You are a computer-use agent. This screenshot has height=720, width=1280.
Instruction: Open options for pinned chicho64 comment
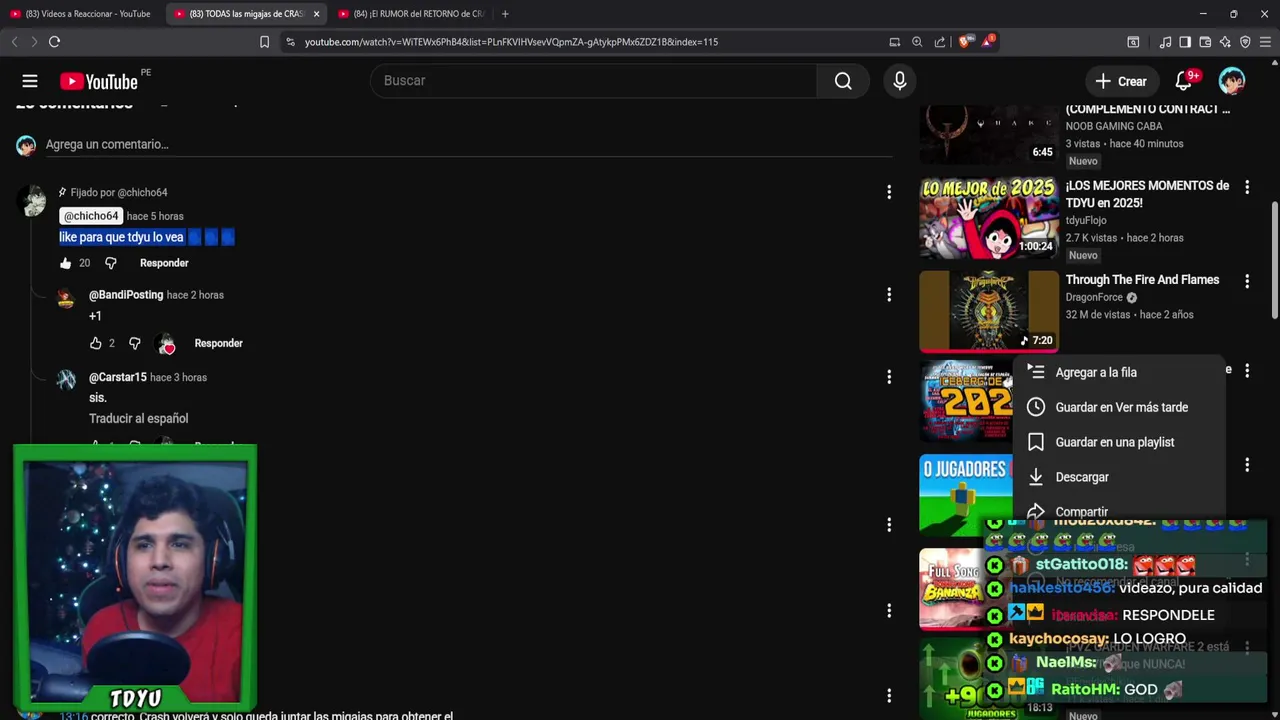click(x=889, y=192)
